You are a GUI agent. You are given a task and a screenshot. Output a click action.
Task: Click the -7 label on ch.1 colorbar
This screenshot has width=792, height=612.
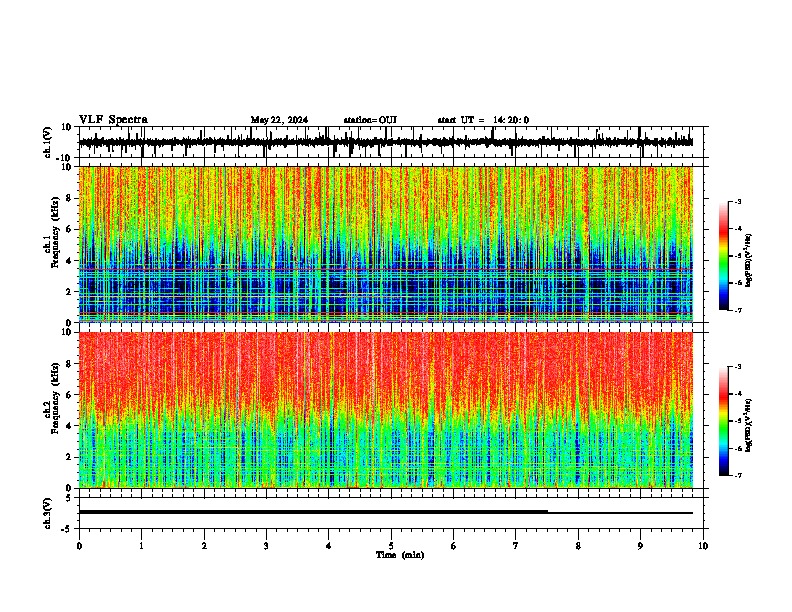[x=738, y=310]
